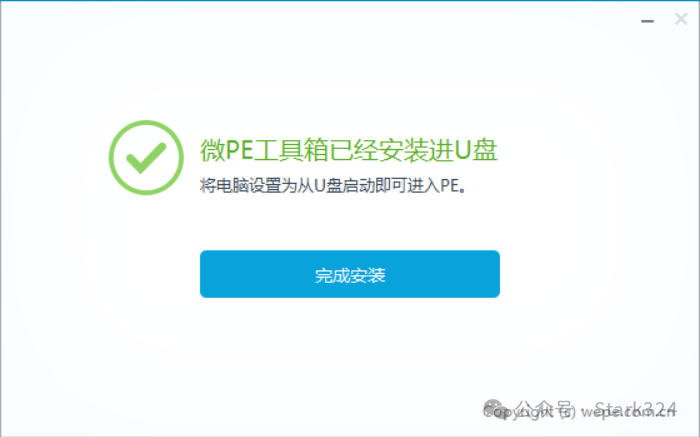Close the installer with the X icon

(x=681, y=19)
